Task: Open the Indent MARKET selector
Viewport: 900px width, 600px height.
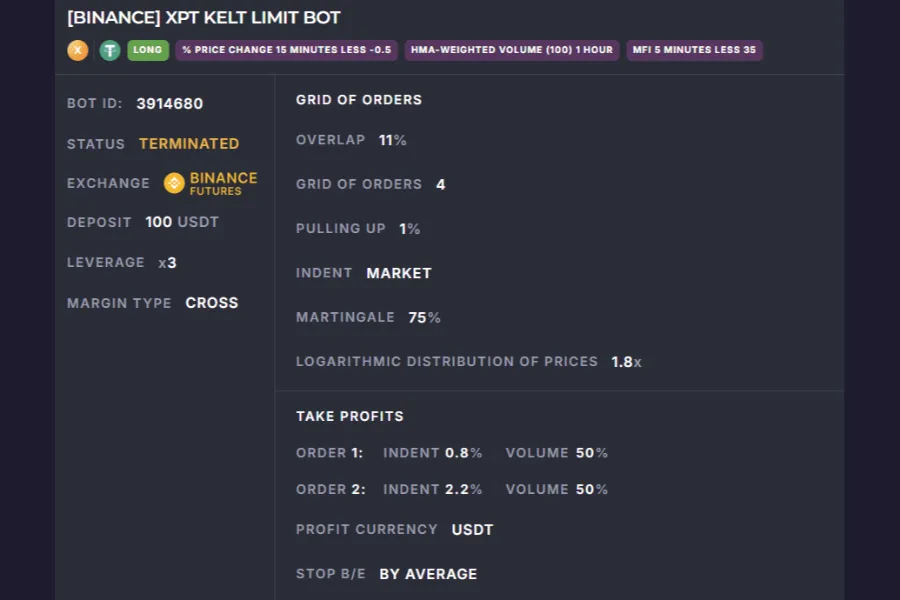Action: 398,272
